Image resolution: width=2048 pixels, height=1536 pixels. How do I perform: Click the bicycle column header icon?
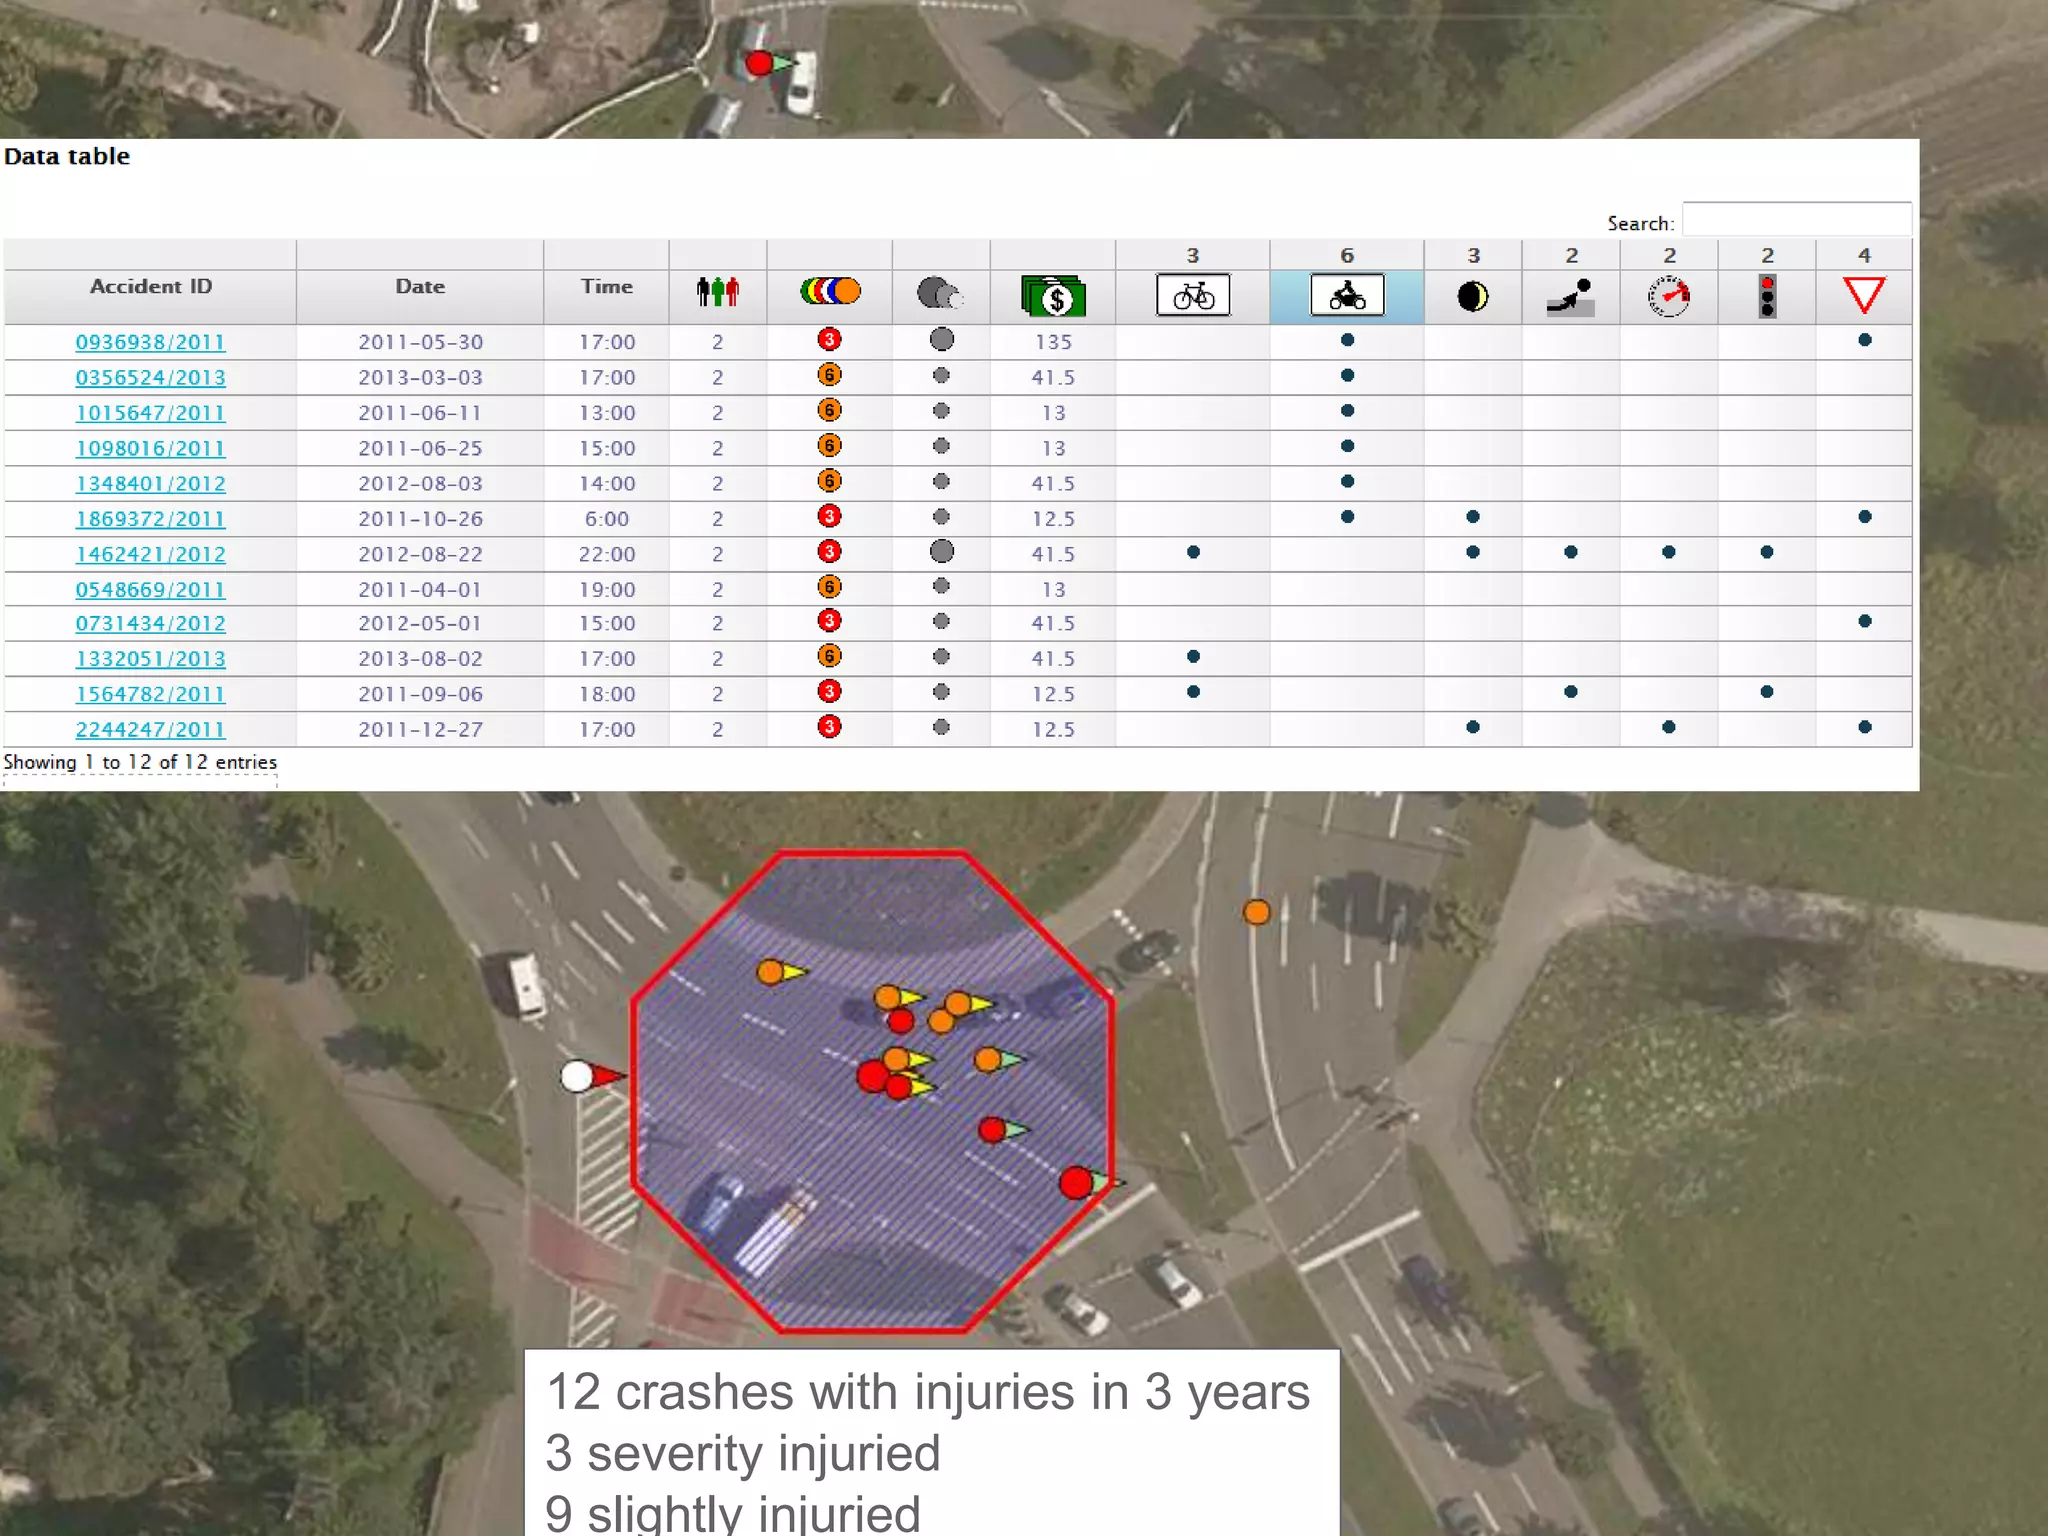[x=1193, y=295]
